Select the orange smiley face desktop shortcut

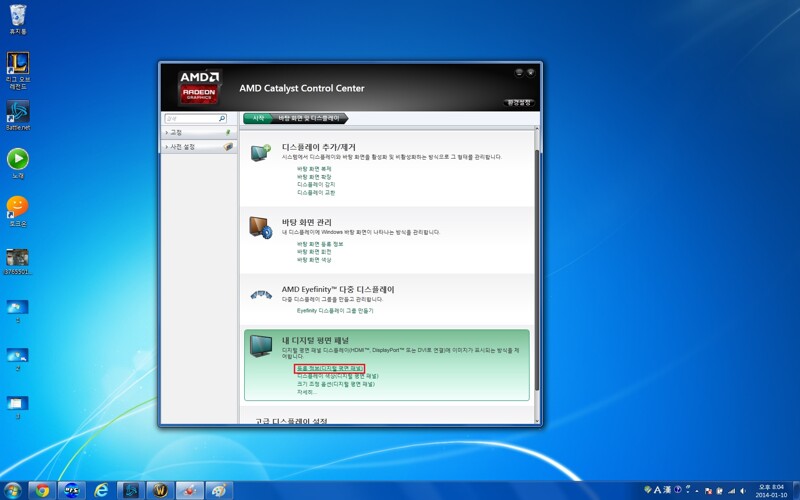(x=18, y=211)
